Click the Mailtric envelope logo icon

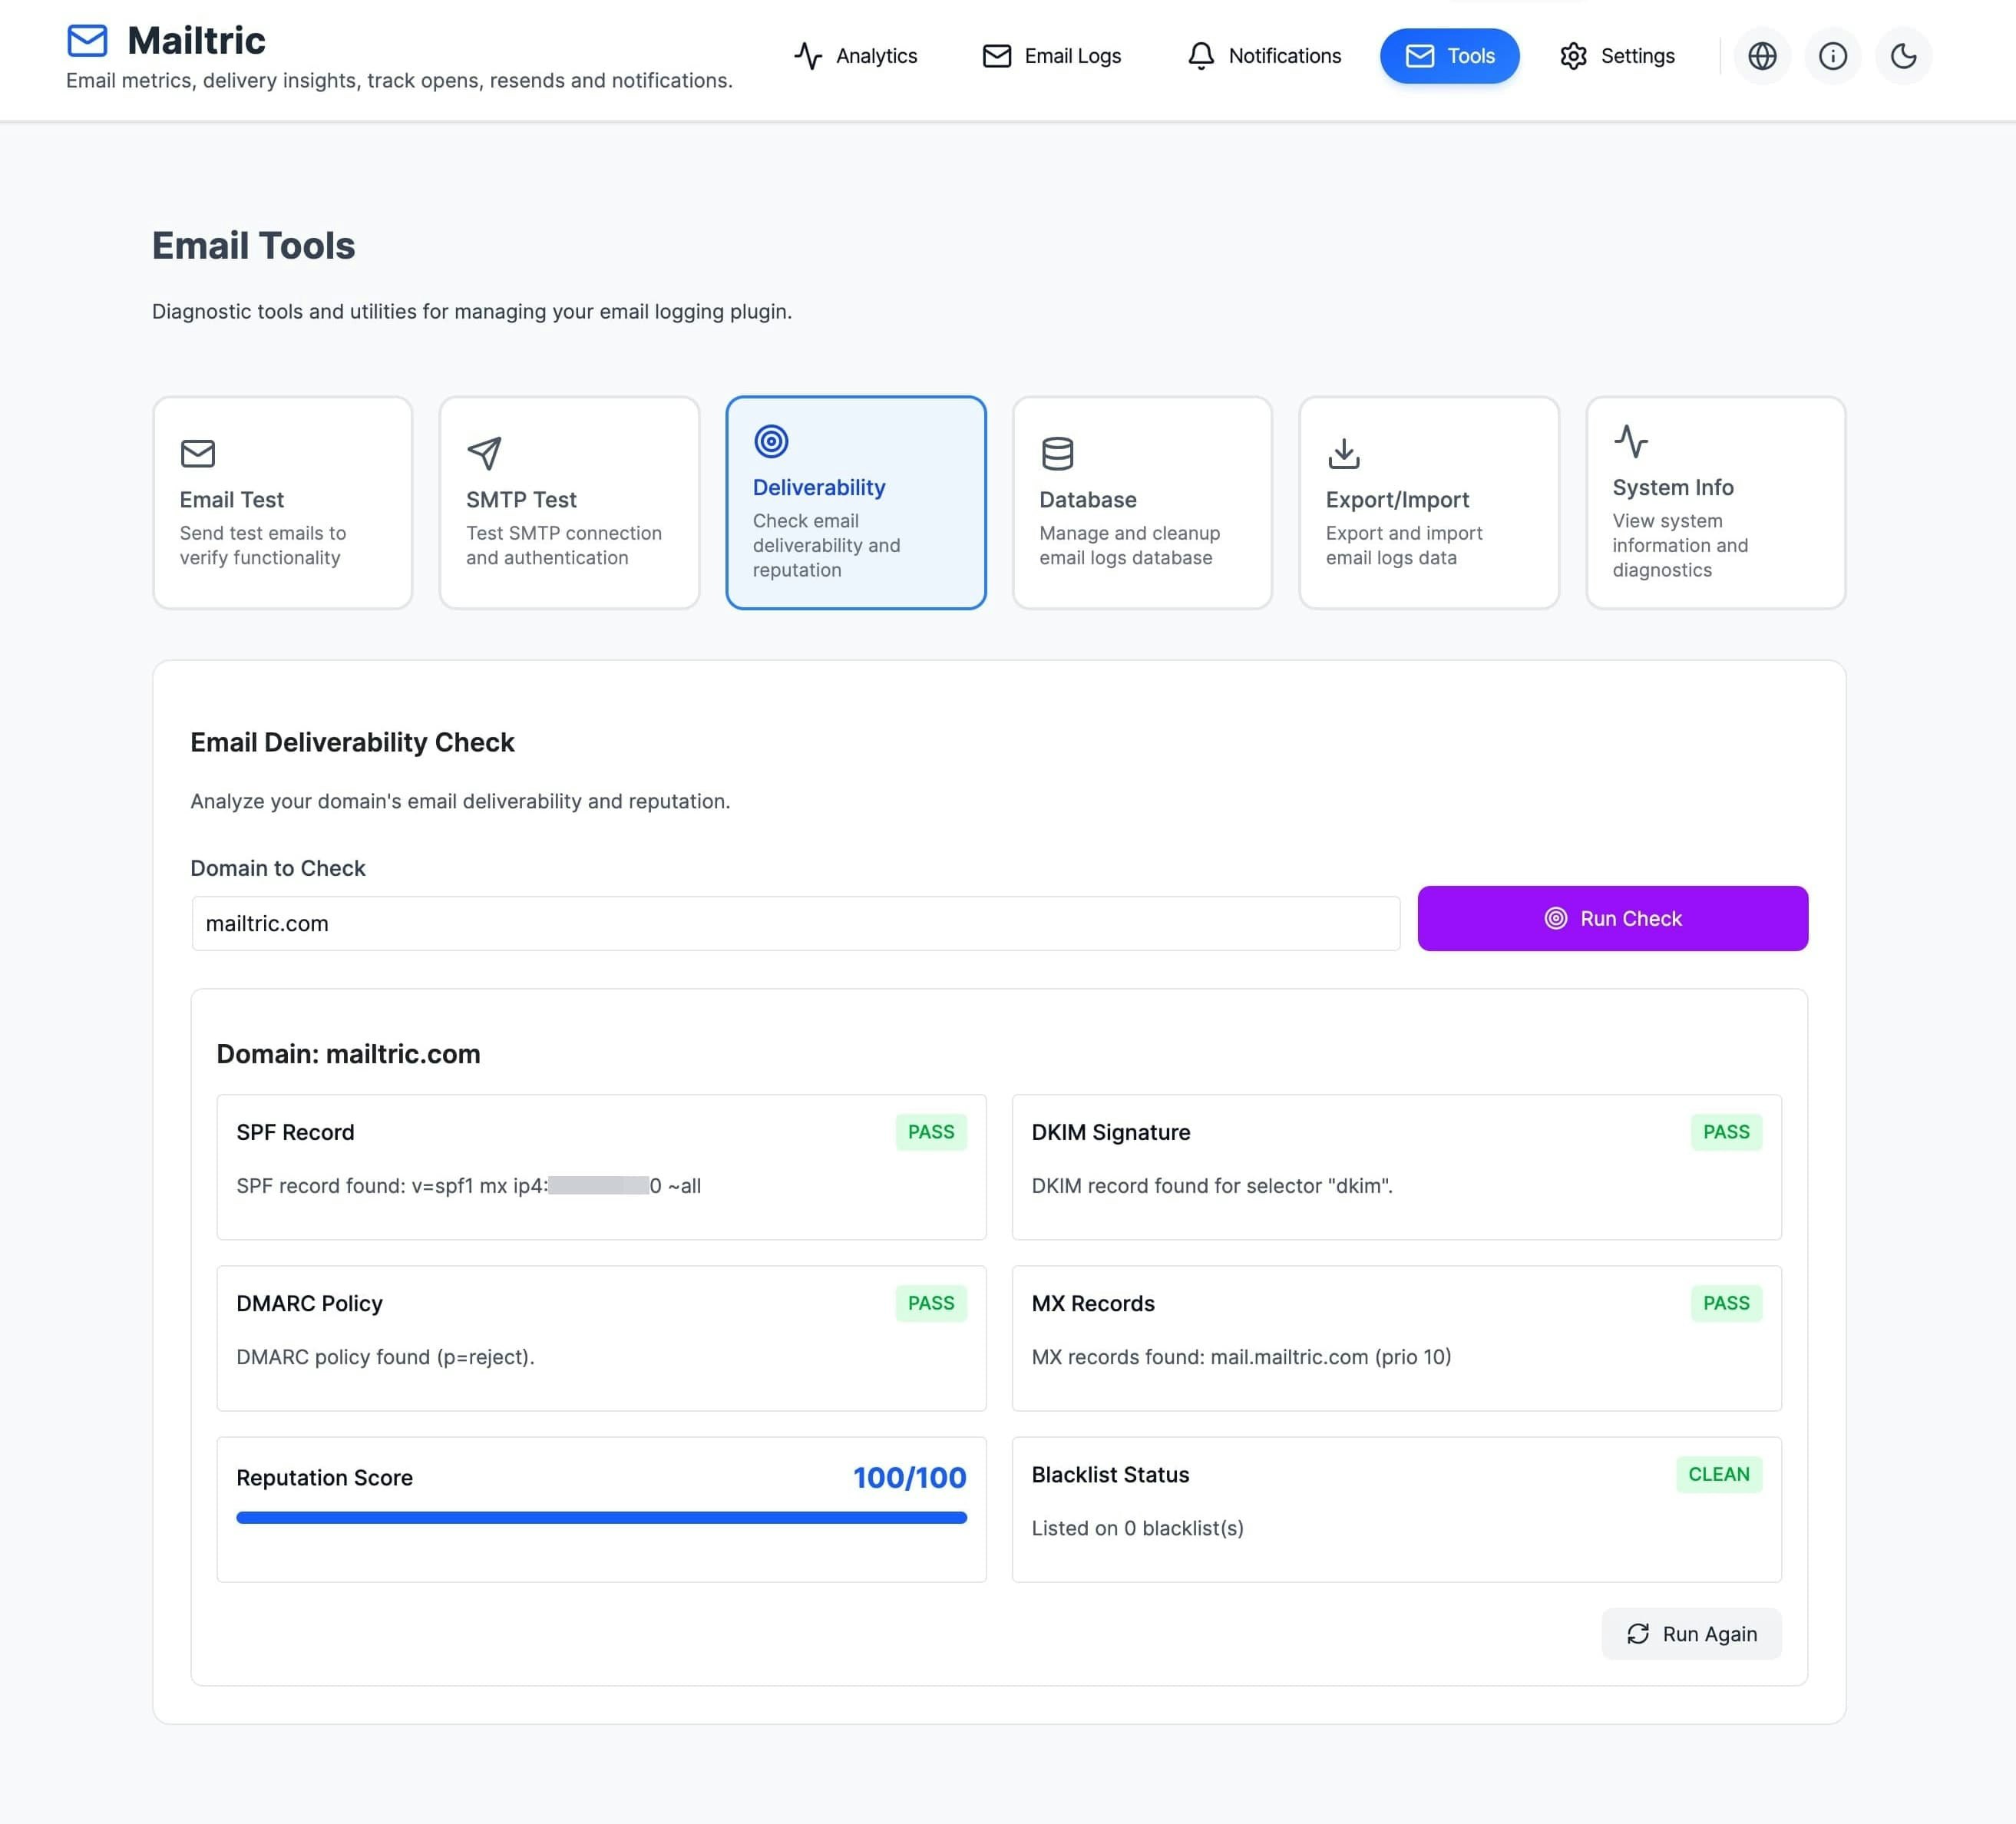pyautogui.click(x=87, y=41)
